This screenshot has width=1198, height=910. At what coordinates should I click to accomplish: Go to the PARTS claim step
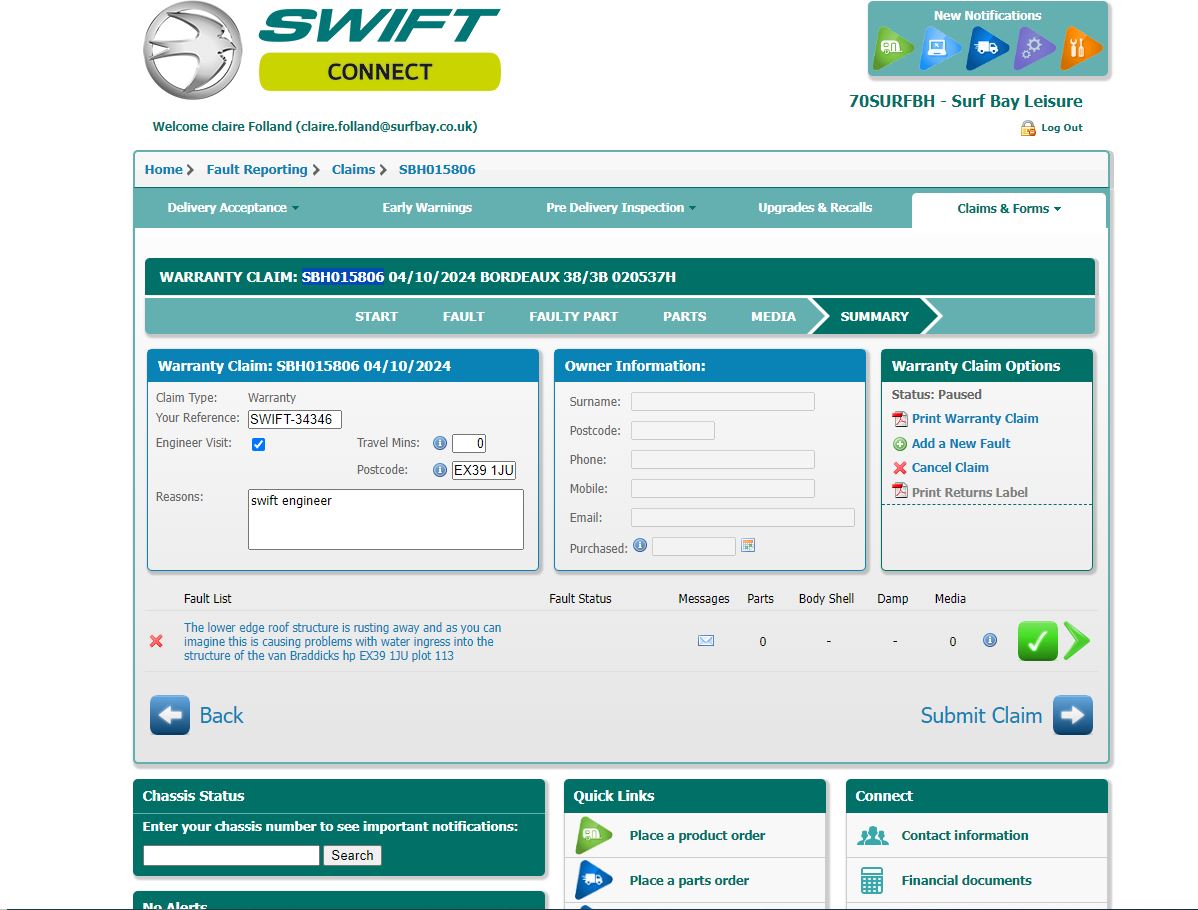(685, 316)
